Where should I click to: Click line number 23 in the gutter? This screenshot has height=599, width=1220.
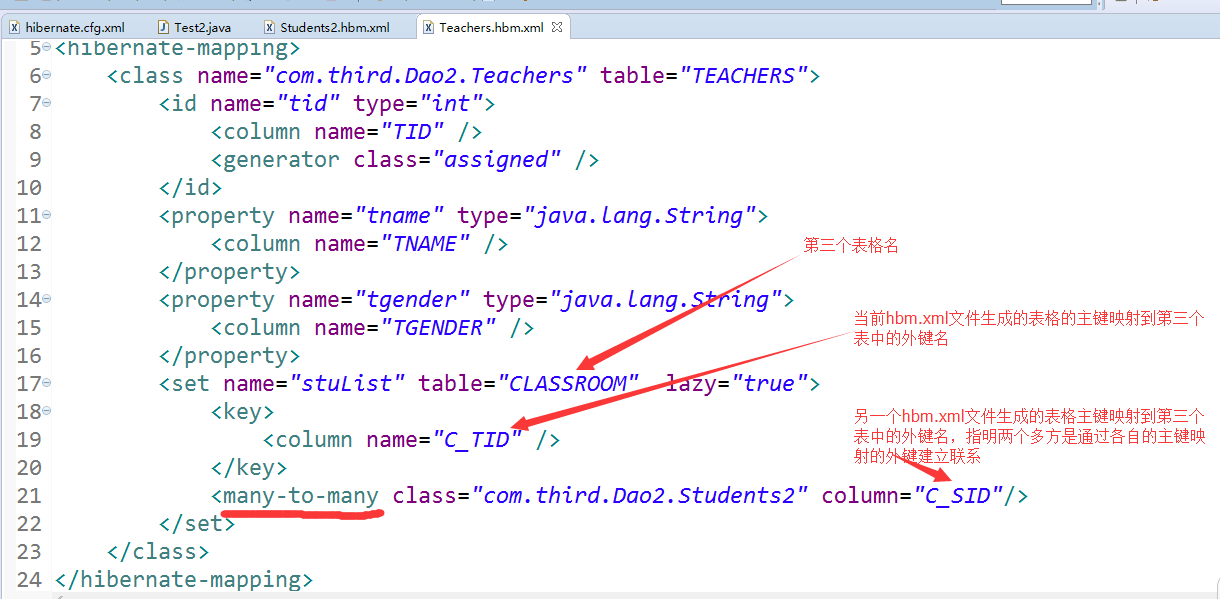click(29, 552)
